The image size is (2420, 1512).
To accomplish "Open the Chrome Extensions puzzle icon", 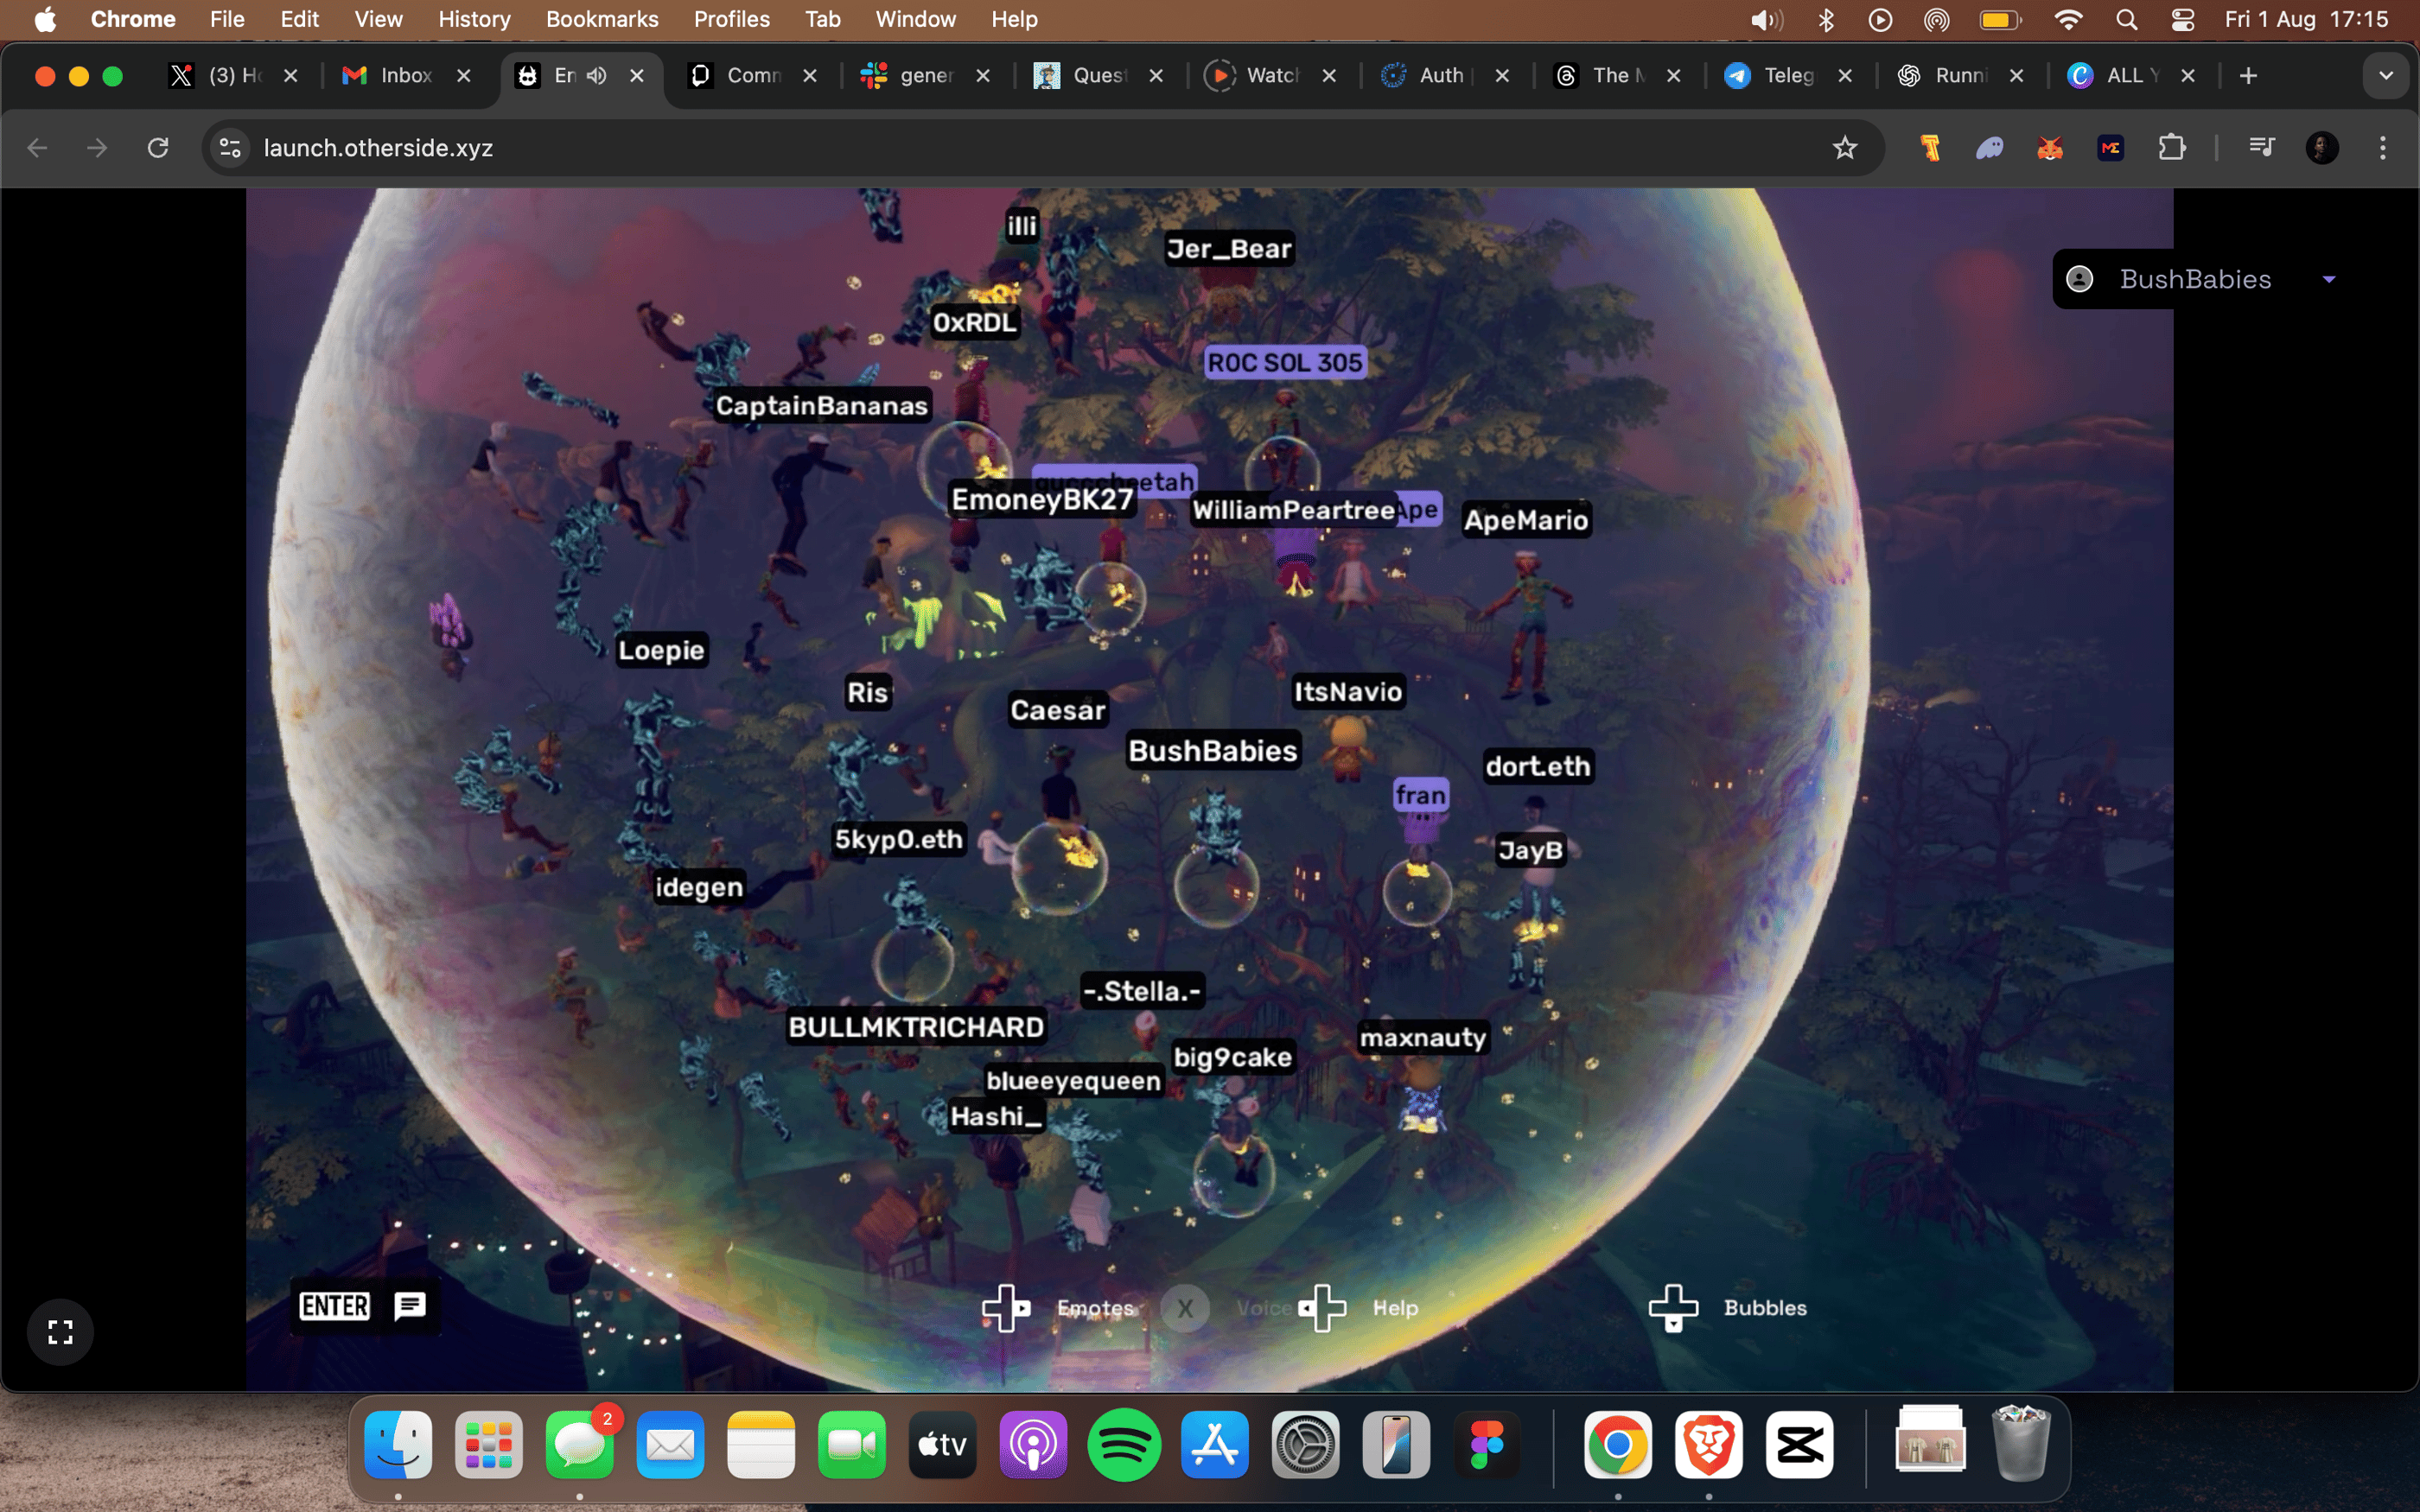I will pyautogui.click(x=2171, y=148).
